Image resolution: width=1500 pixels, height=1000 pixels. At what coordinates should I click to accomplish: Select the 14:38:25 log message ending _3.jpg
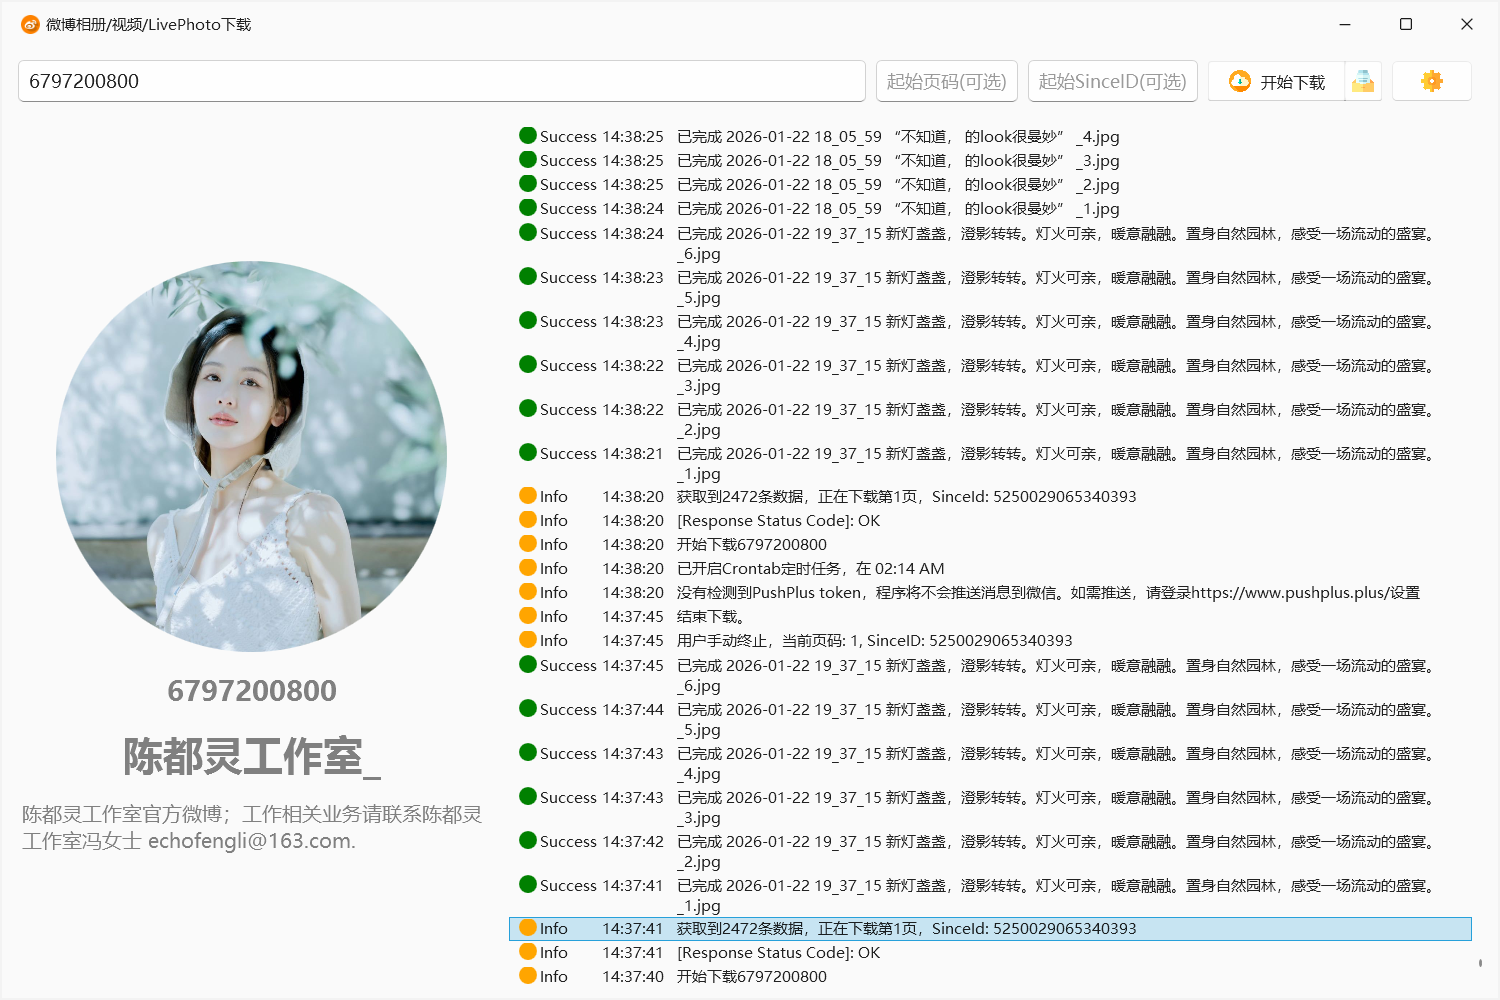(x=898, y=161)
